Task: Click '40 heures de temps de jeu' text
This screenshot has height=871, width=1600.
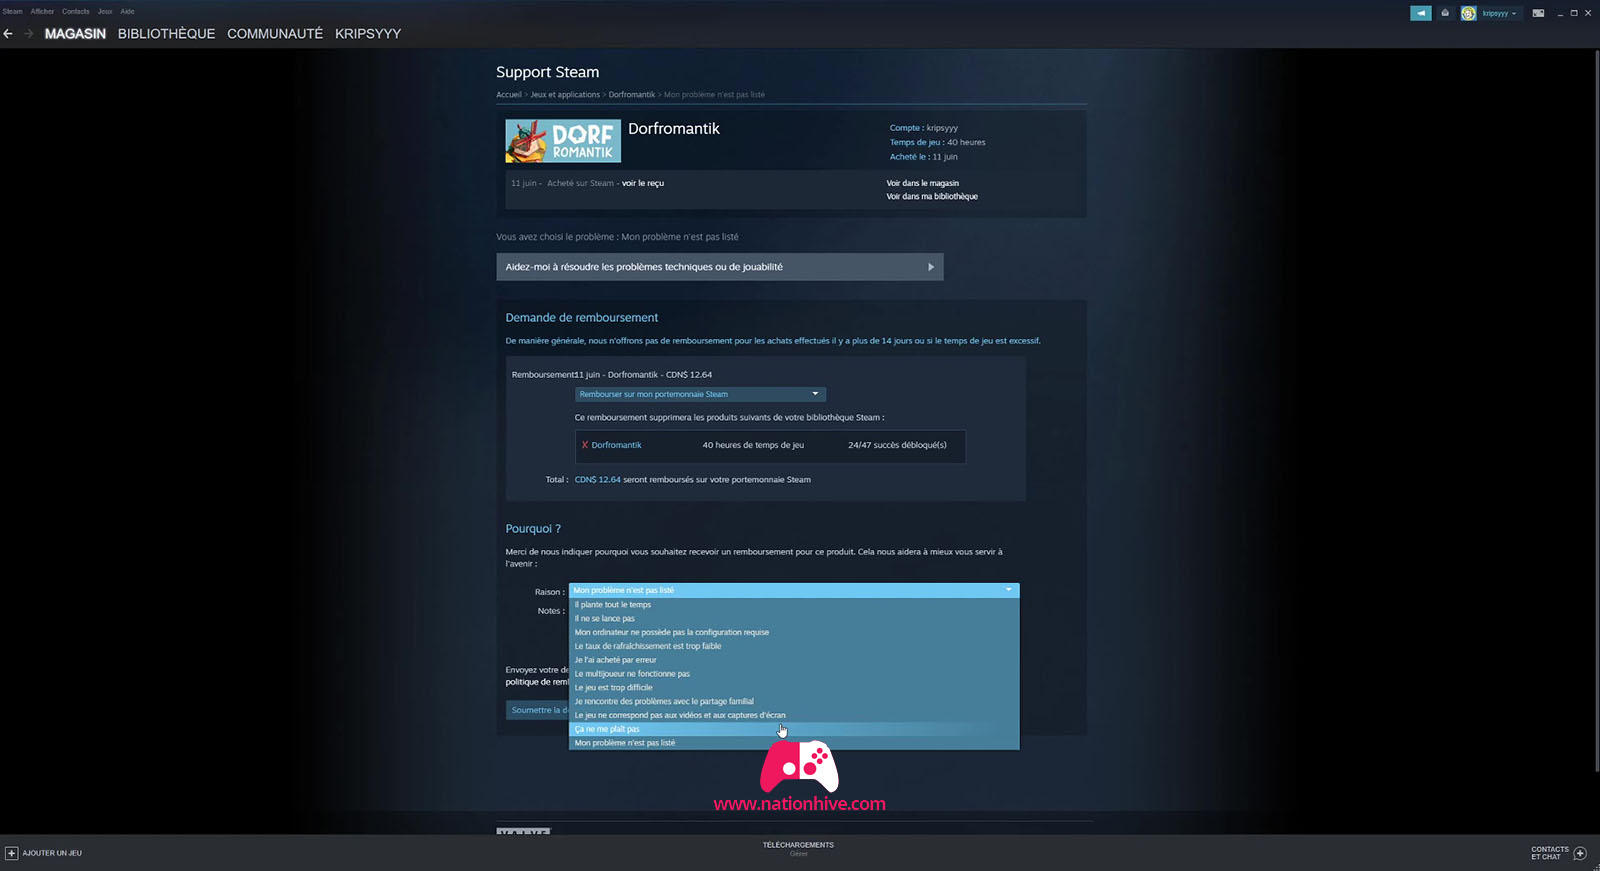Action: pos(753,445)
